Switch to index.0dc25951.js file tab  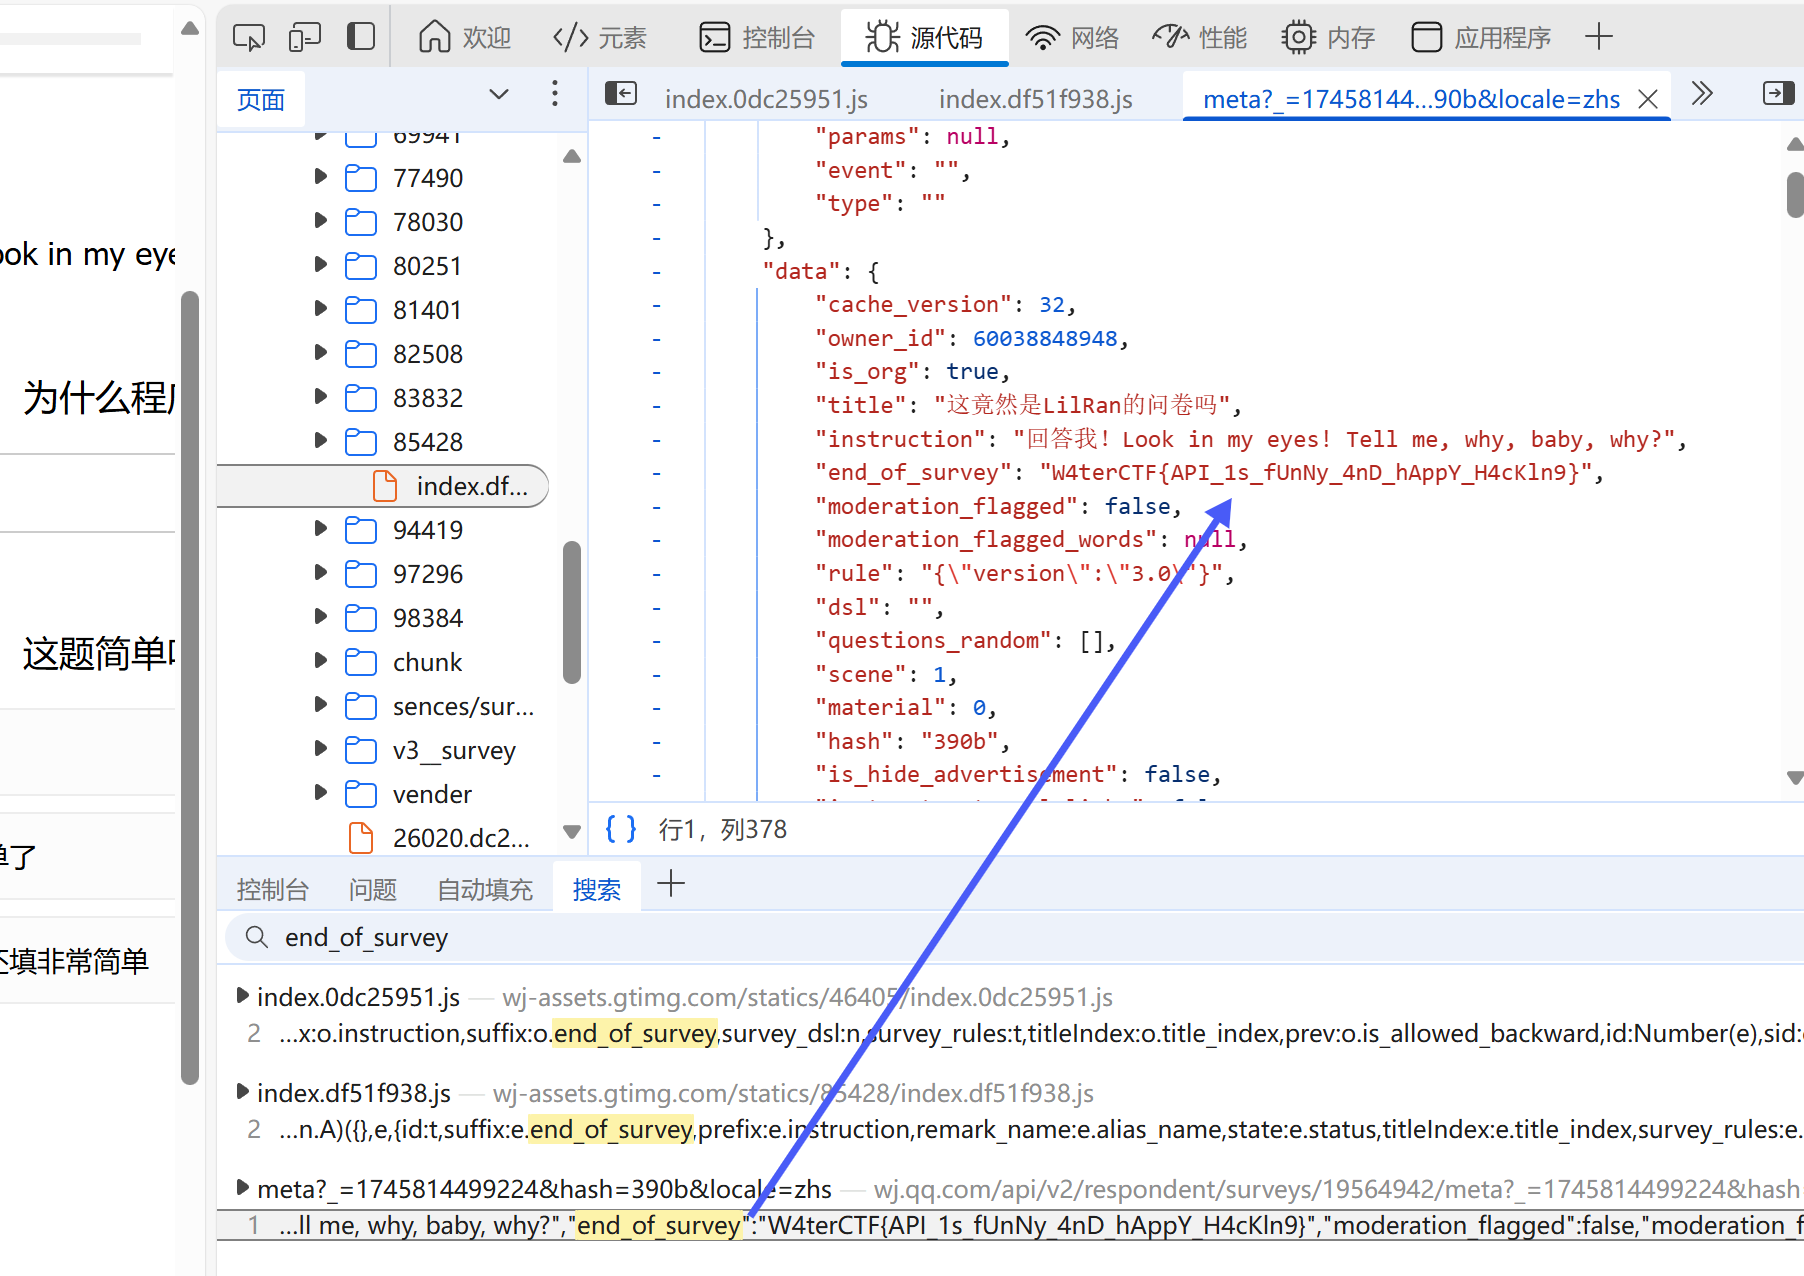(766, 99)
